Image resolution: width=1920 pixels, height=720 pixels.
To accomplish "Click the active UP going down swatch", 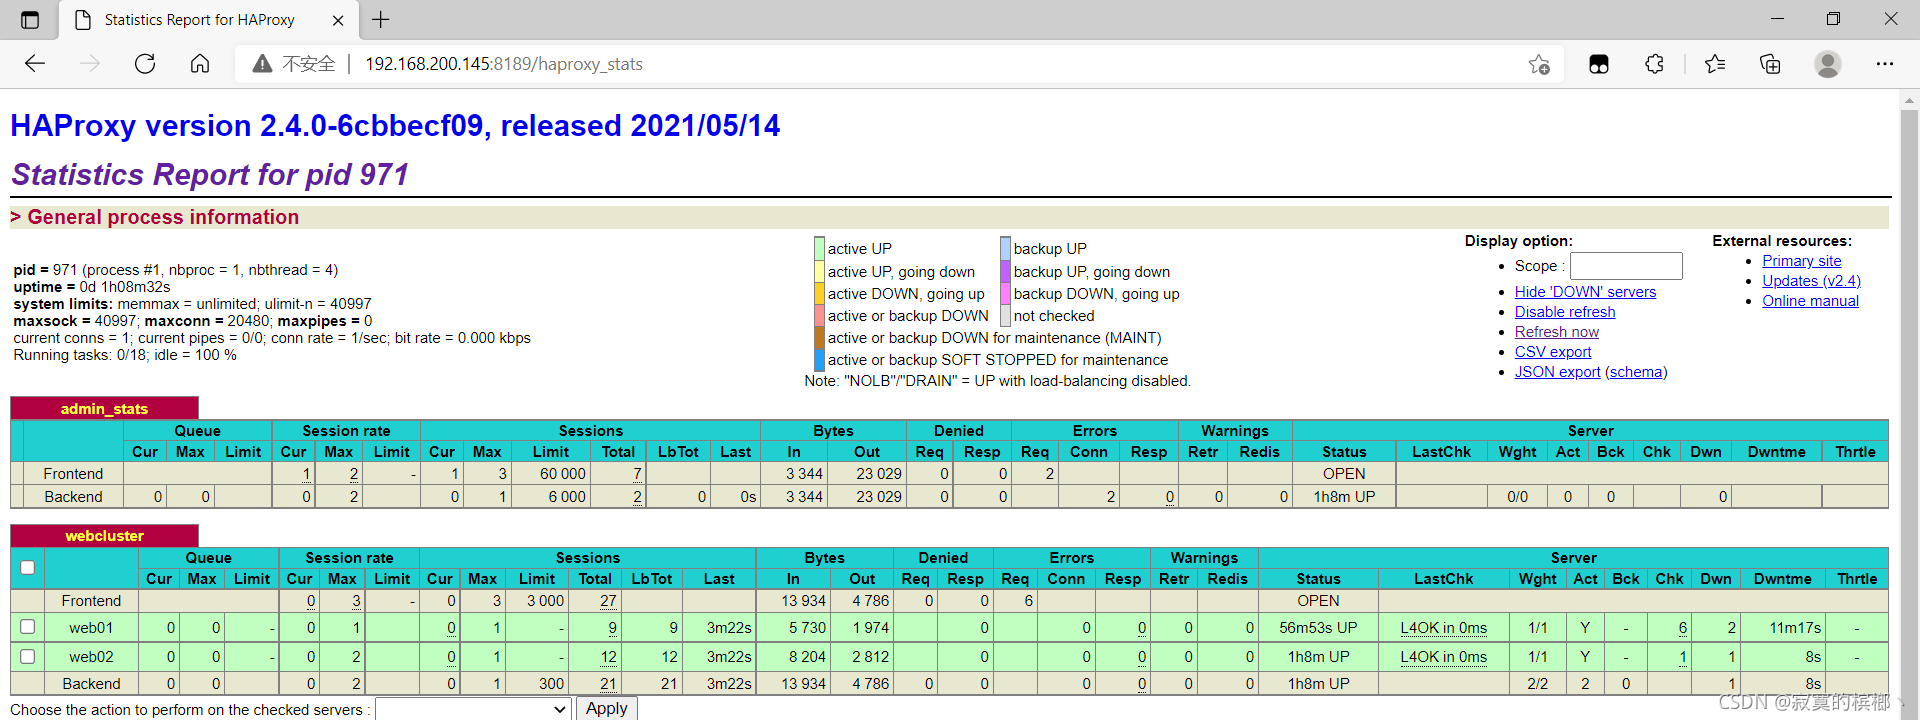I will 819,271.
